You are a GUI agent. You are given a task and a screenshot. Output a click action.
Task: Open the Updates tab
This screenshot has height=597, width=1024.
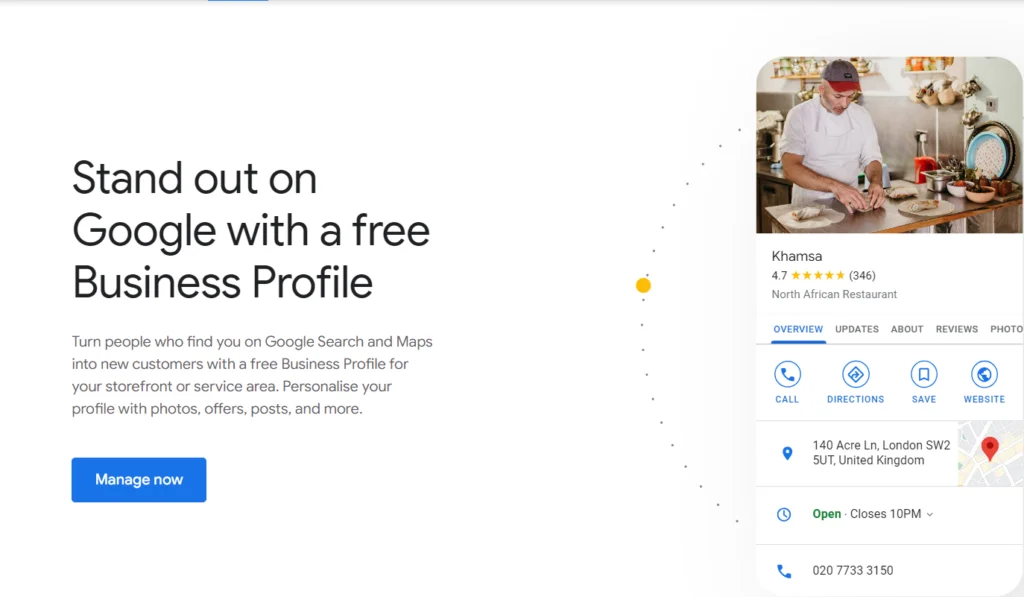coord(856,329)
